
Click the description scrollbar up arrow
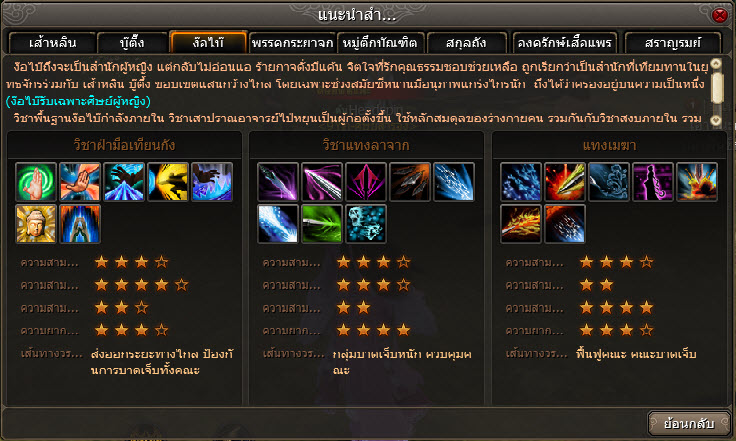pyautogui.click(x=716, y=63)
